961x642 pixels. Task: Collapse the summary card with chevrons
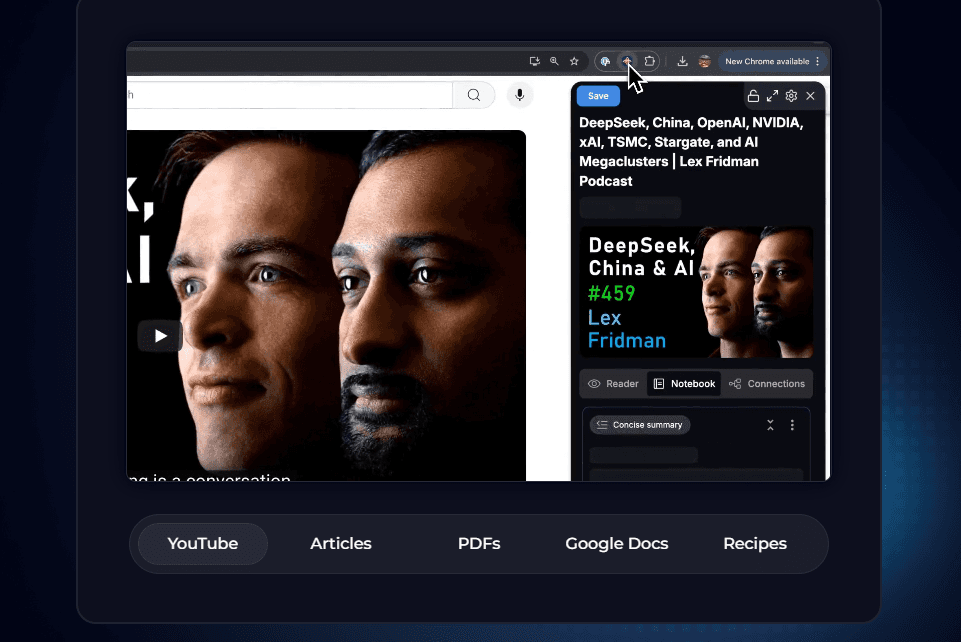(770, 425)
